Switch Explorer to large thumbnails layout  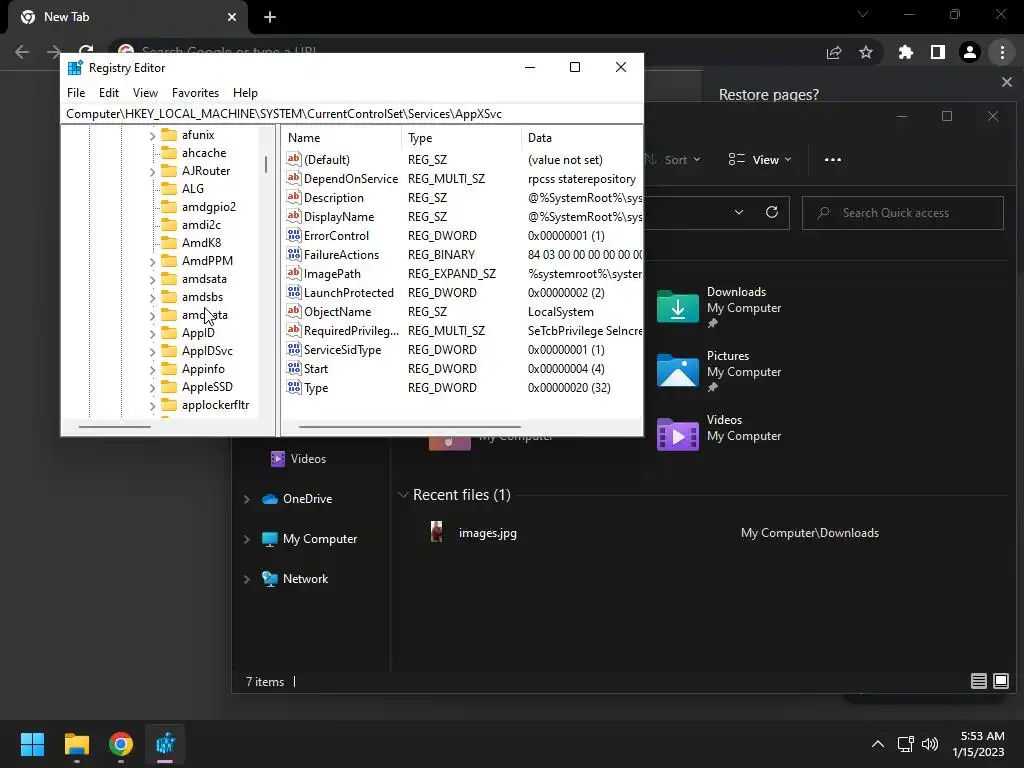pos(1000,681)
